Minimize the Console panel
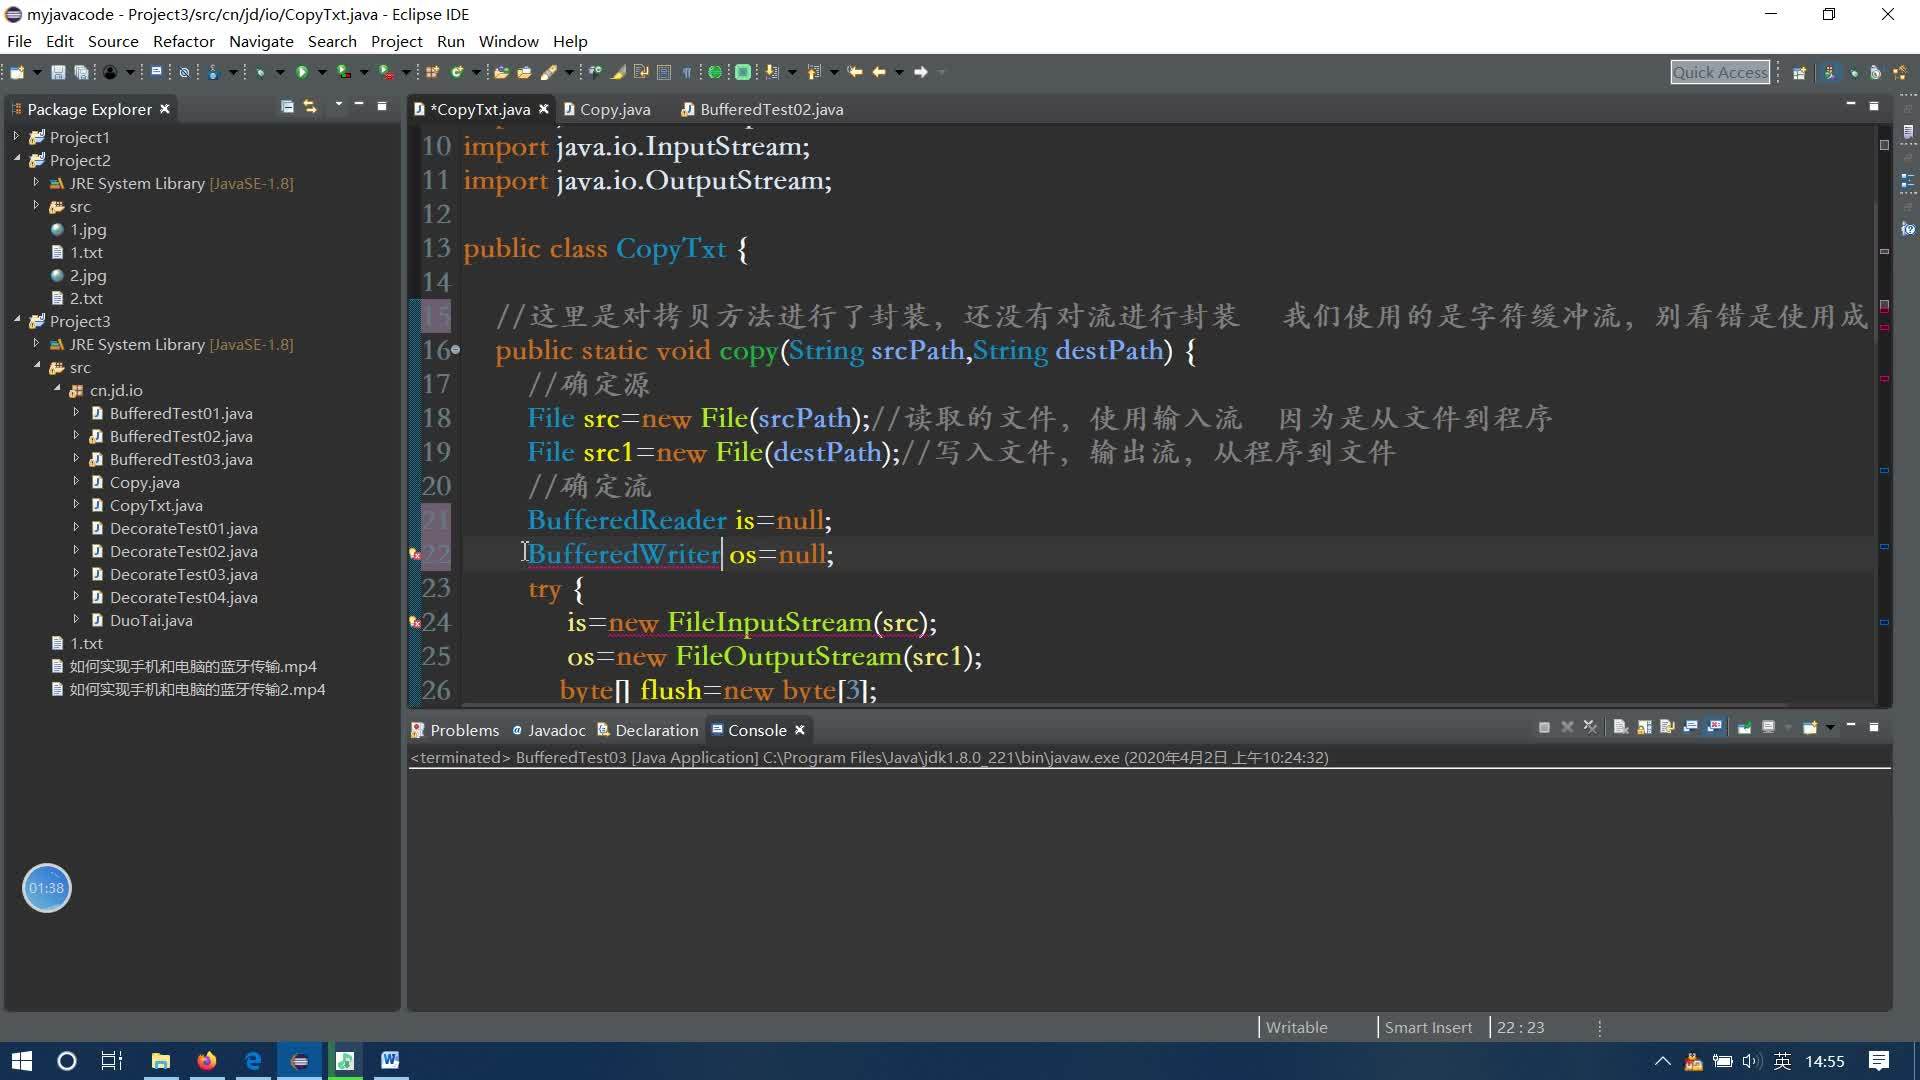 pyautogui.click(x=1851, y=725)
